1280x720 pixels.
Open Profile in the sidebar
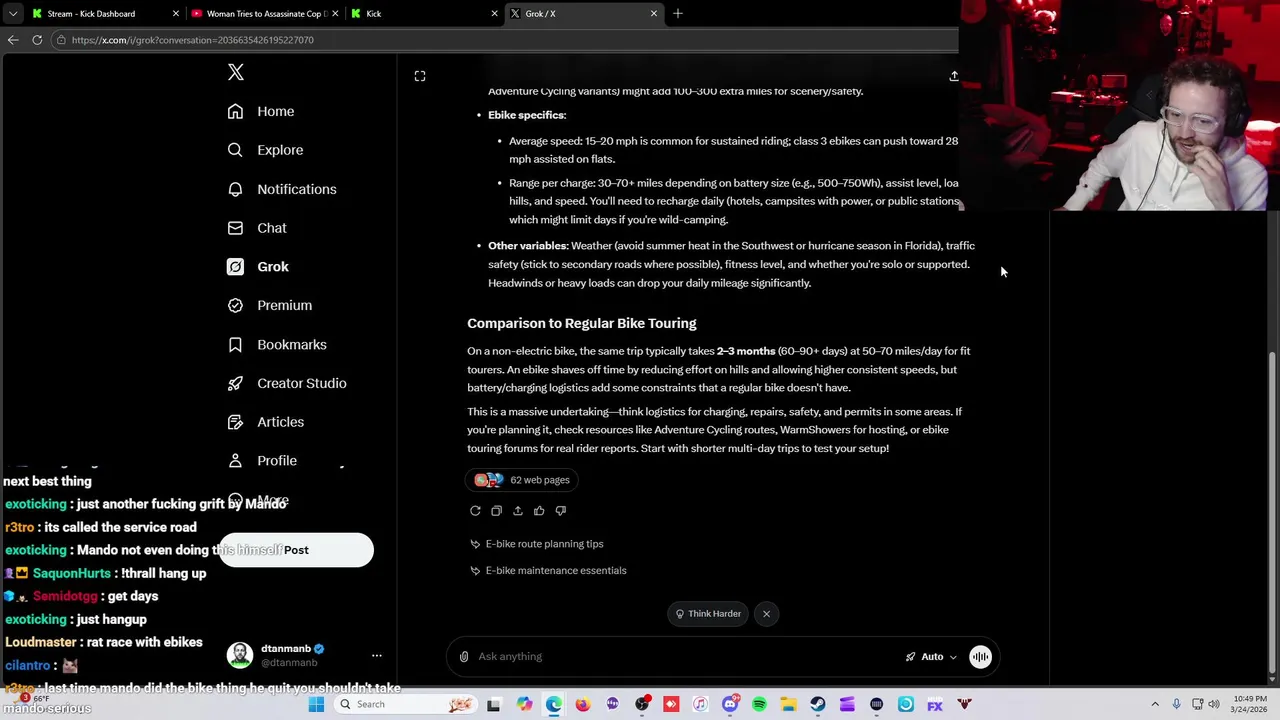tap(262, 461)
